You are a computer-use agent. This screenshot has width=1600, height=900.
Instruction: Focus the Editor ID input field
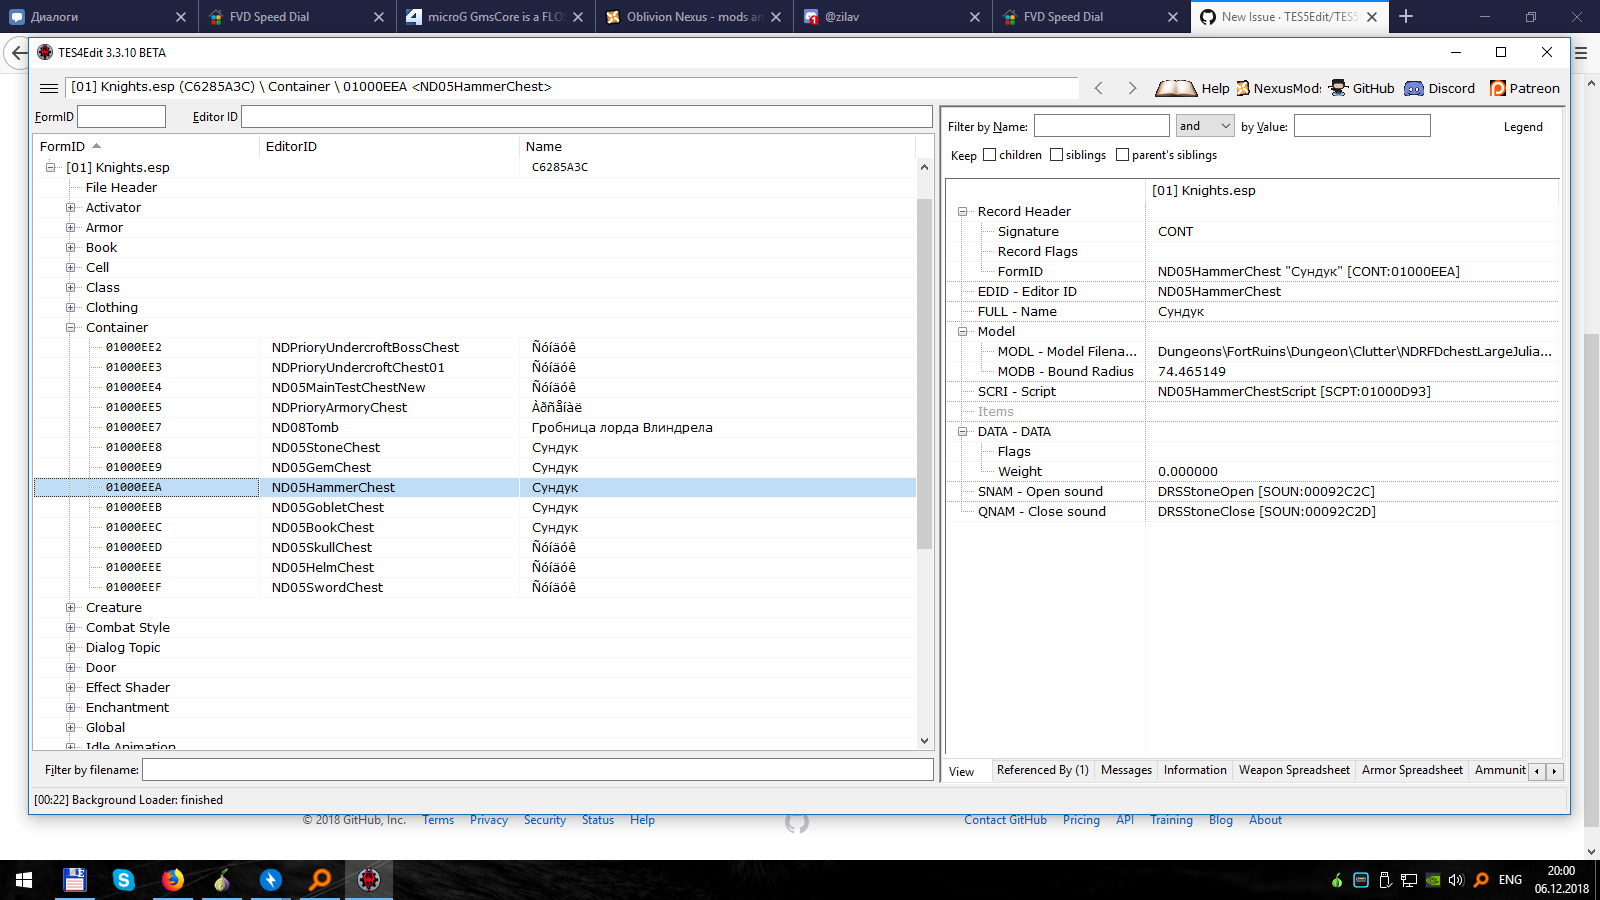coord(586,116)
